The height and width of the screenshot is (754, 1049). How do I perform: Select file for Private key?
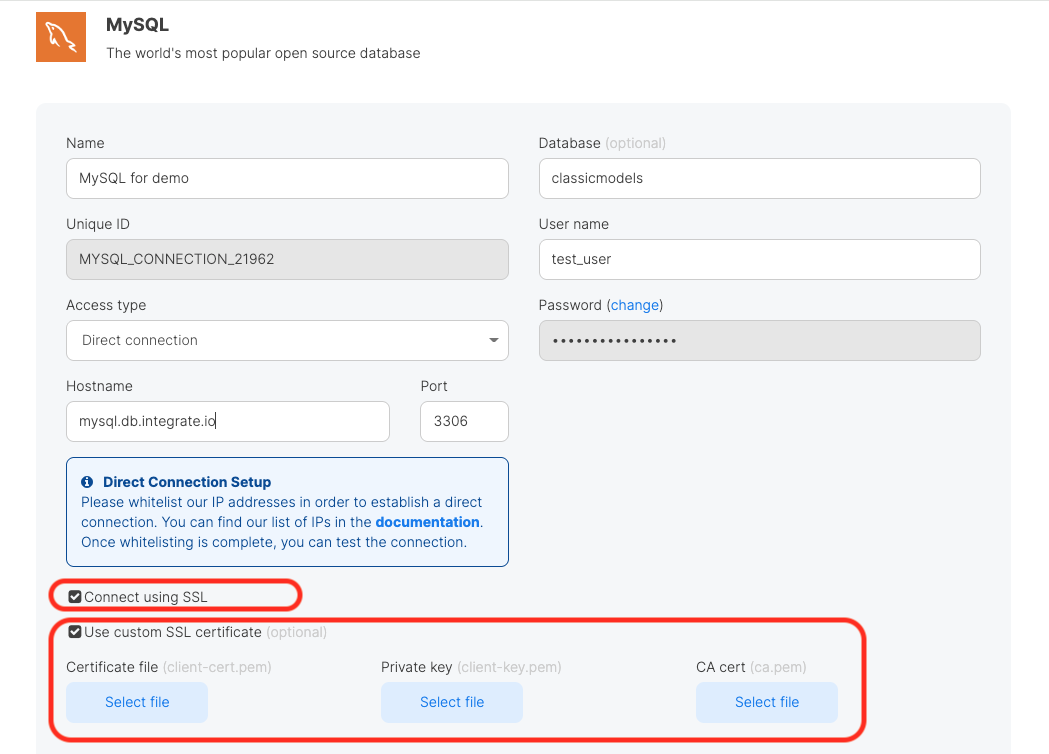[x=452, y=702]
